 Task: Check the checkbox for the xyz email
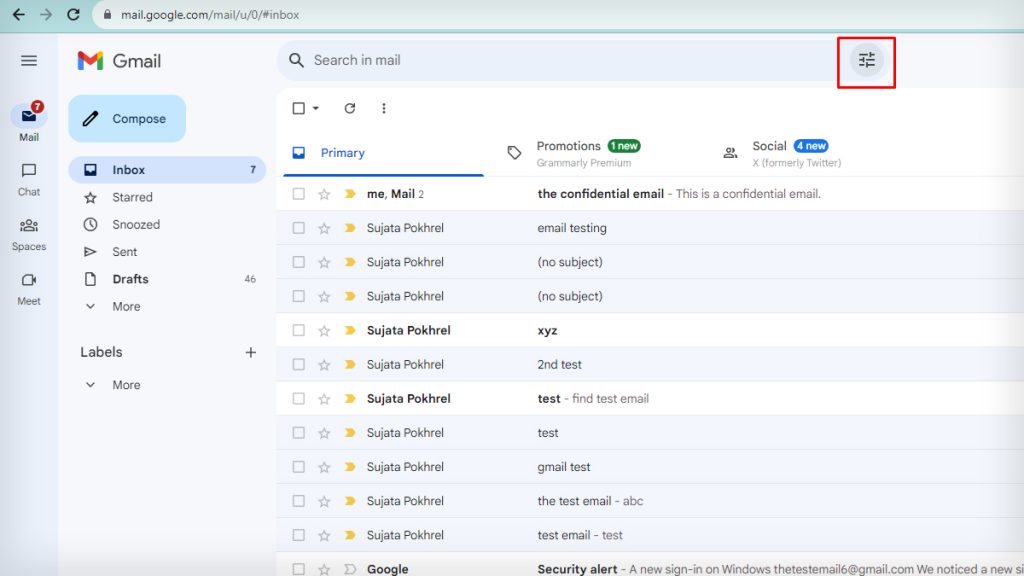tap(297, 330)
